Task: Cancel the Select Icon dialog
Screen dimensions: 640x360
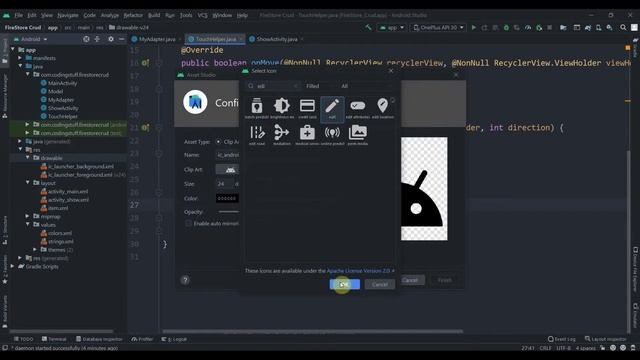Action: (x=380, y=284)
